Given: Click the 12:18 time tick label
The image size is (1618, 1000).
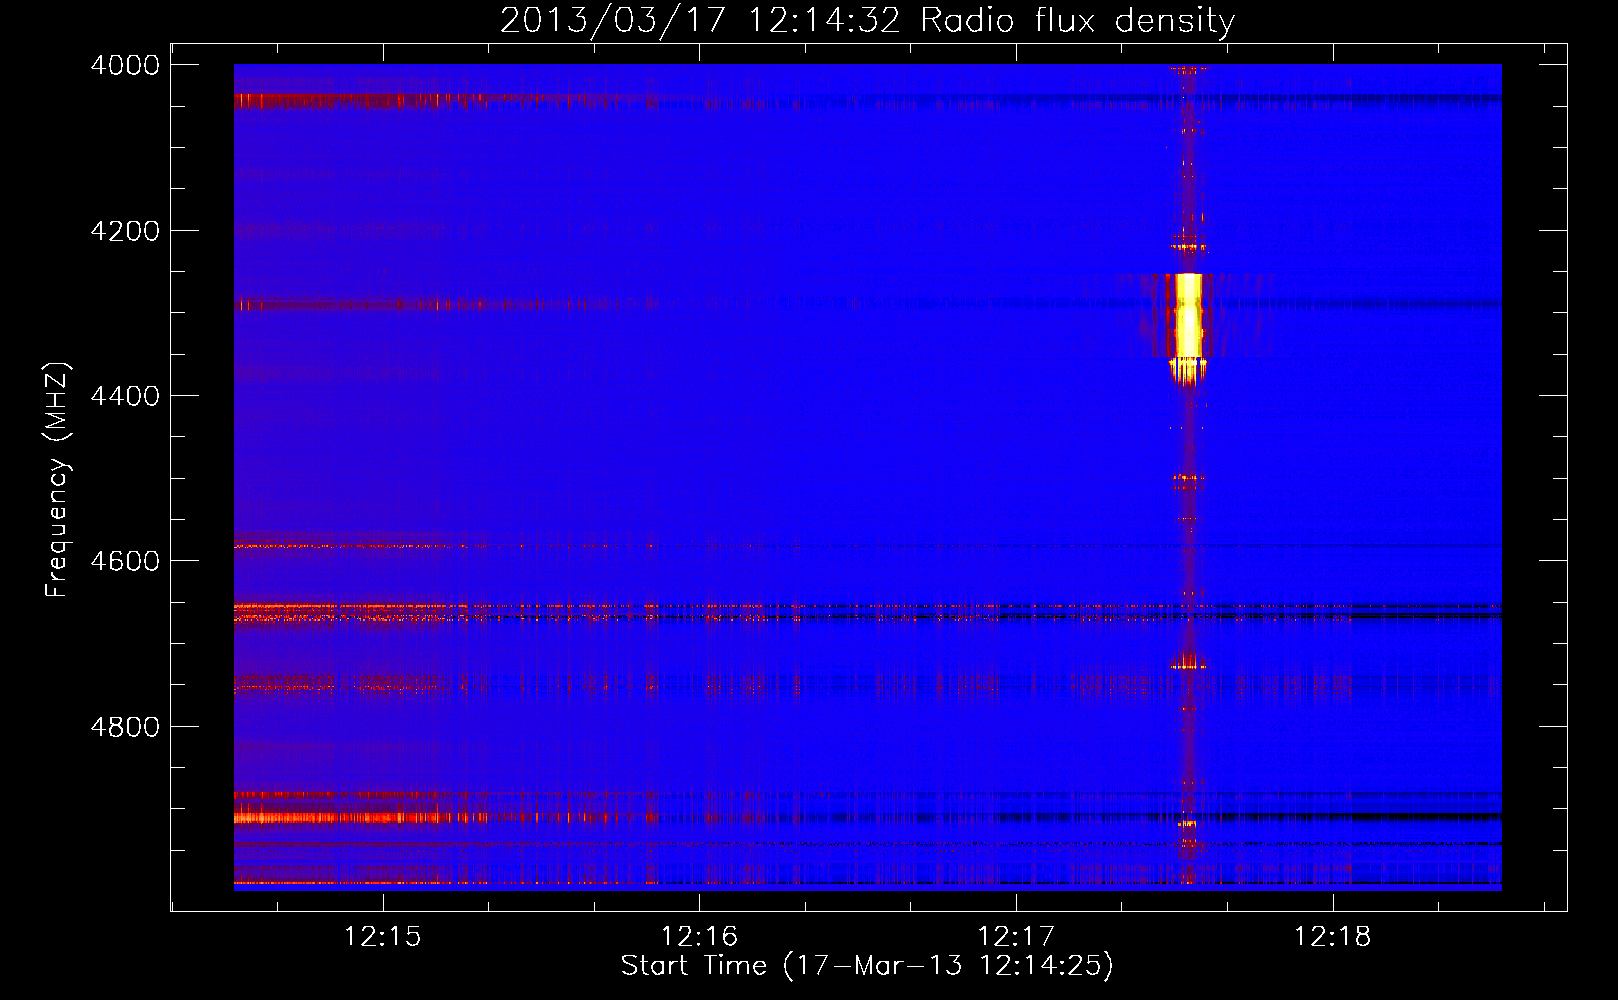Looking at the screenshot, I should click(x=1332, y=937).
